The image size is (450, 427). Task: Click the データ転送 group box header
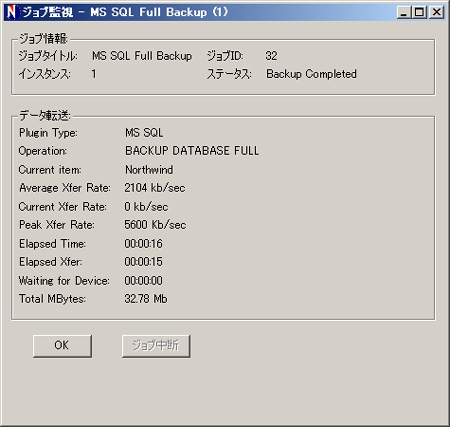[x=45, y=116]
